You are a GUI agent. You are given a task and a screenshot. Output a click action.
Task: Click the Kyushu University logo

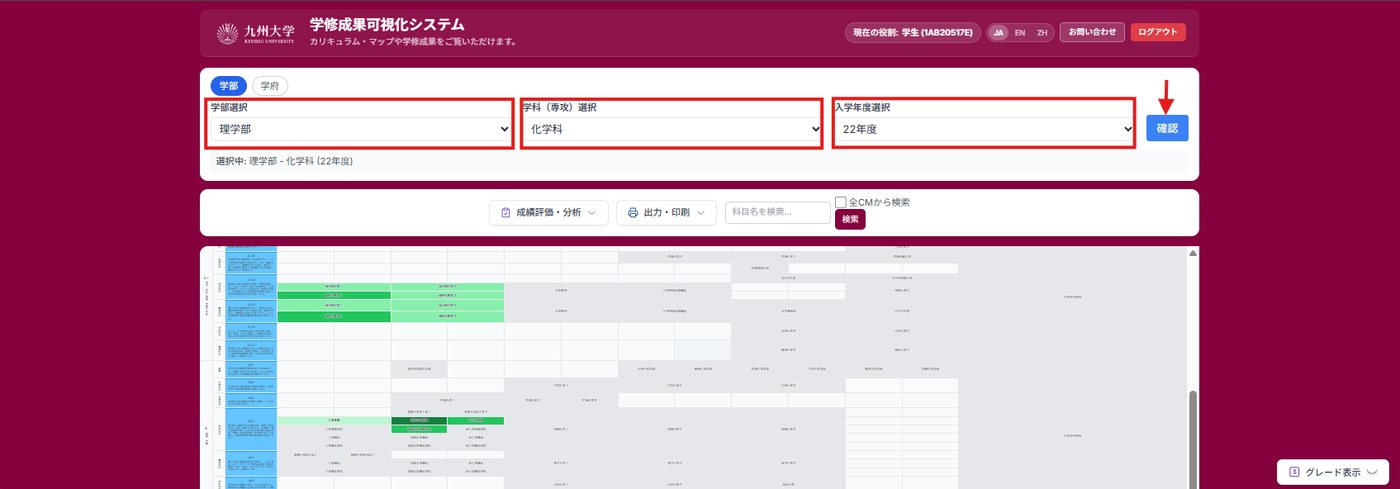256,33
